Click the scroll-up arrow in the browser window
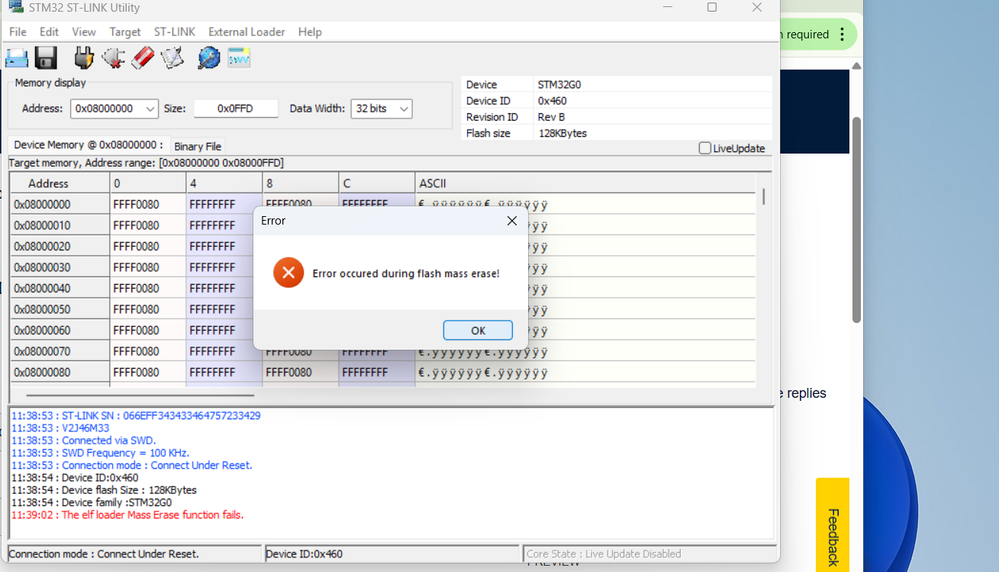 [x=856, y=66]
